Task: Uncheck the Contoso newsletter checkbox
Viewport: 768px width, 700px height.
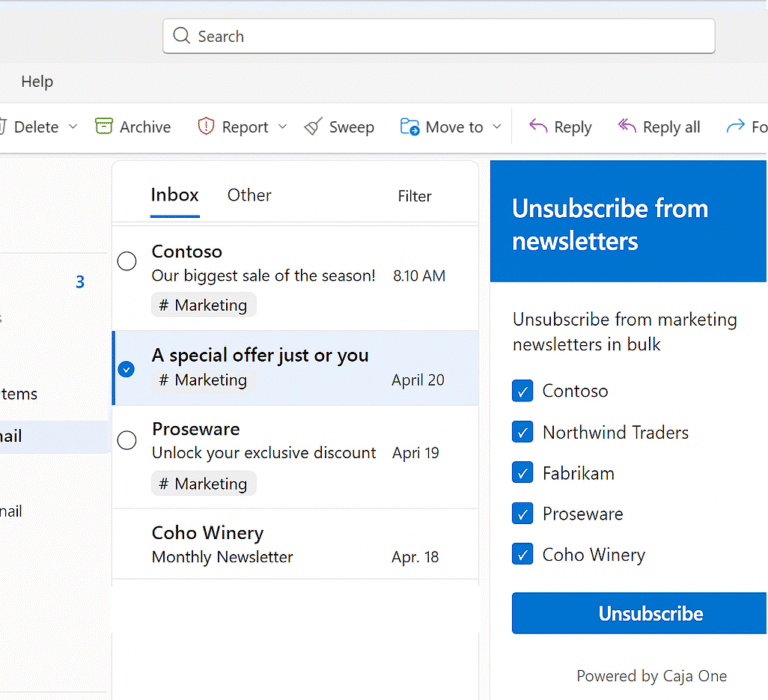Action: click(x=523, y=391)
